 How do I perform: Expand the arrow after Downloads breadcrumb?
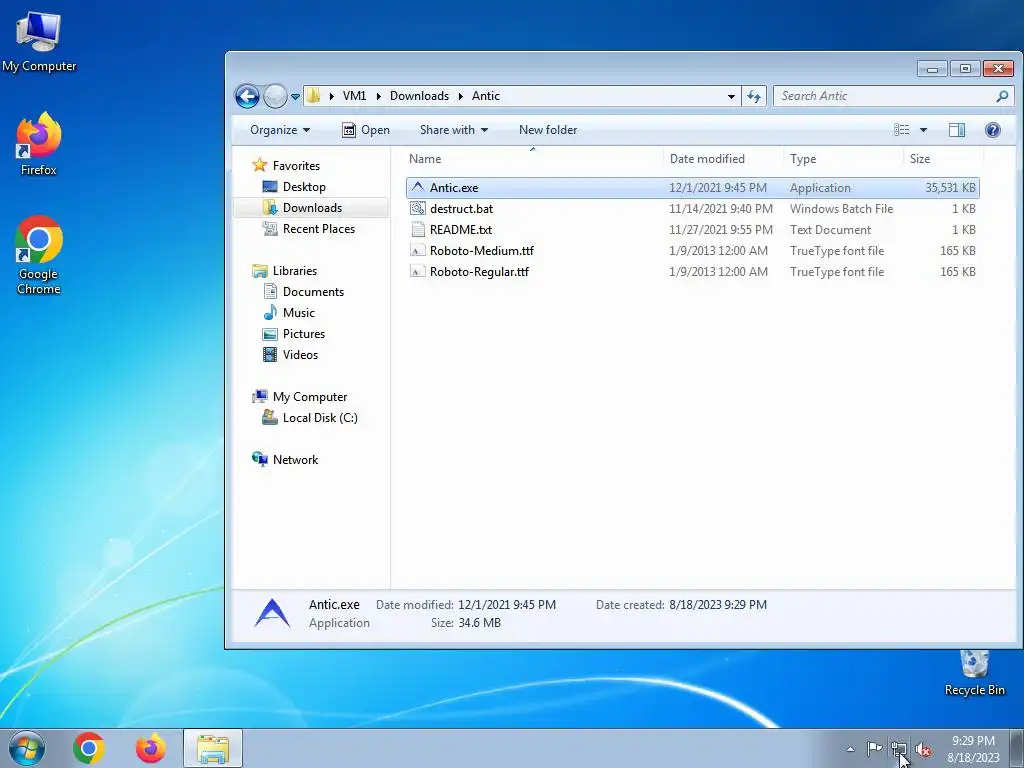pos(460,97)
